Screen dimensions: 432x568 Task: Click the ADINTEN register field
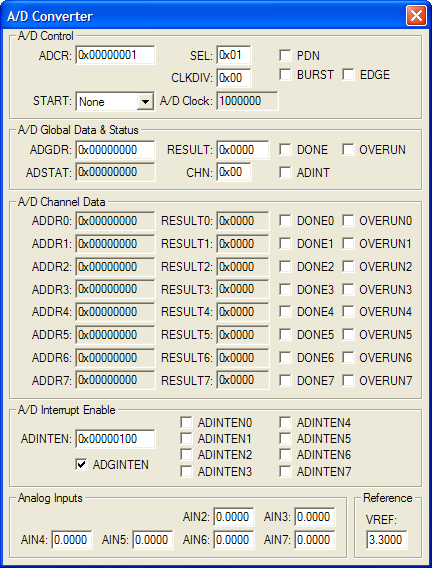tap(115, 439)
